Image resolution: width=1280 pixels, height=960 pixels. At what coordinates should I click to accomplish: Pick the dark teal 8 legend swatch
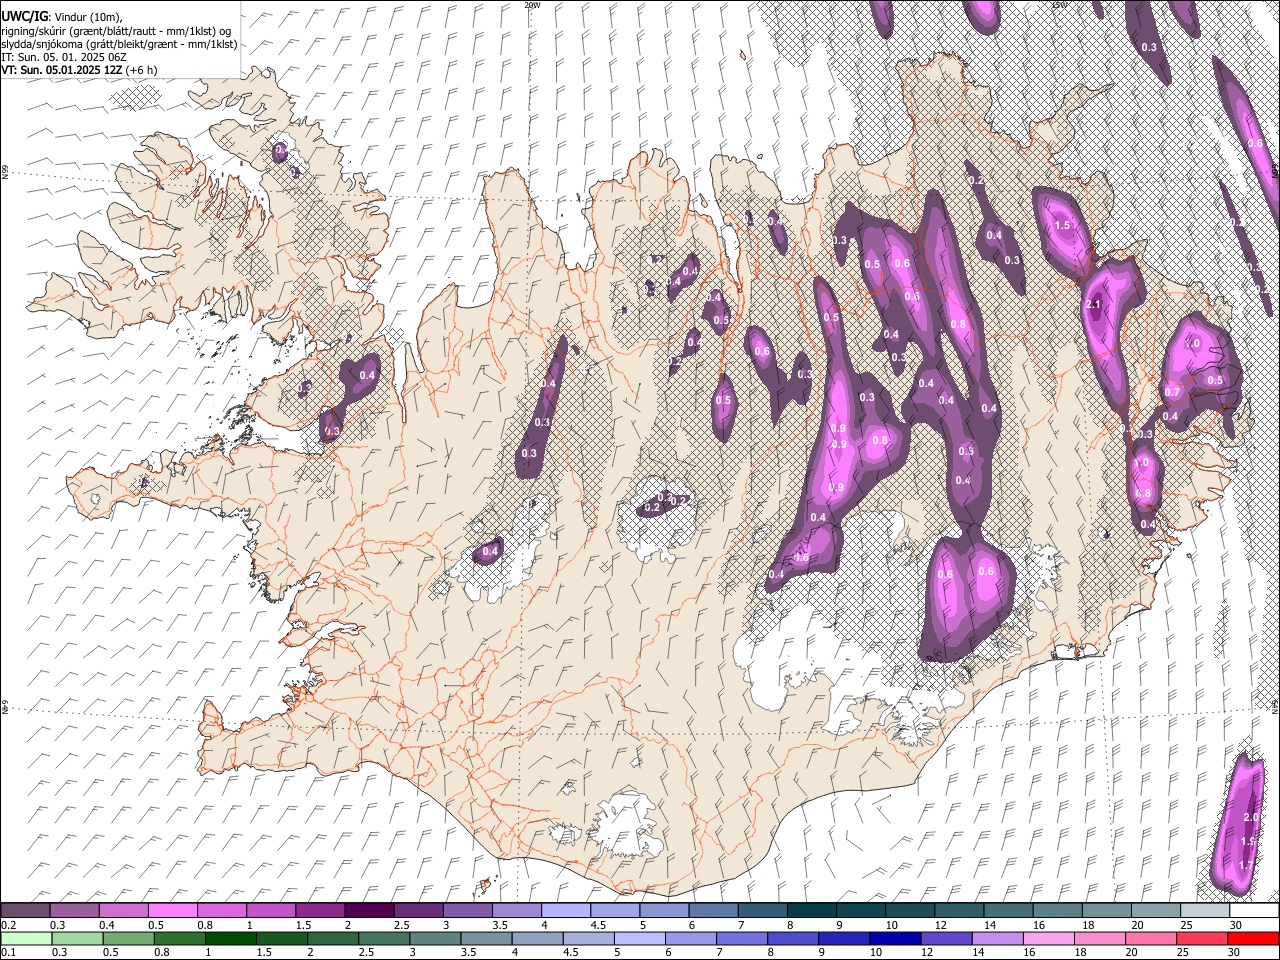pyautogui.click(x=811, y=911)
